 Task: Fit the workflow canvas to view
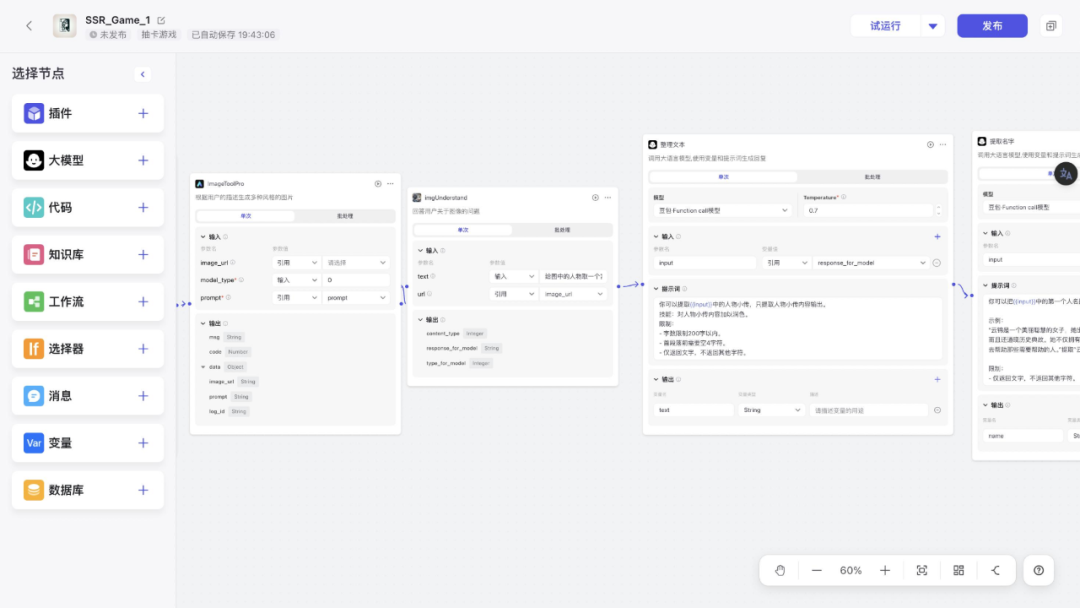[922, 570]
